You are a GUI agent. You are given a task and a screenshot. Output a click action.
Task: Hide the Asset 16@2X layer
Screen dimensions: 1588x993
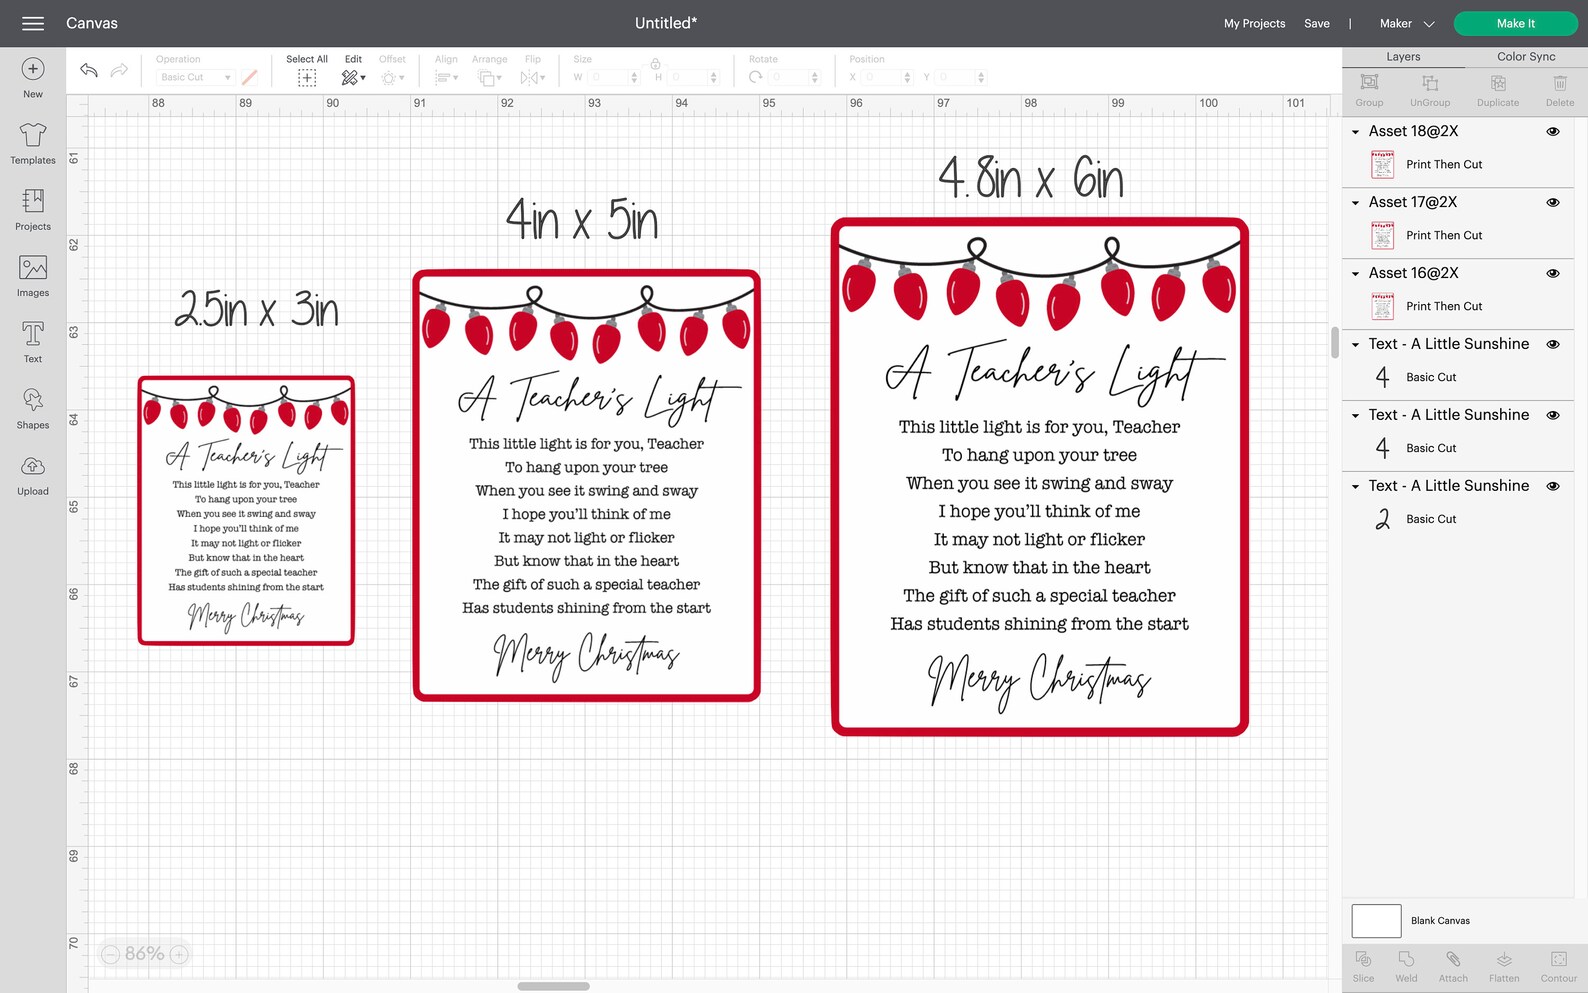click(x=1553, y=273)
